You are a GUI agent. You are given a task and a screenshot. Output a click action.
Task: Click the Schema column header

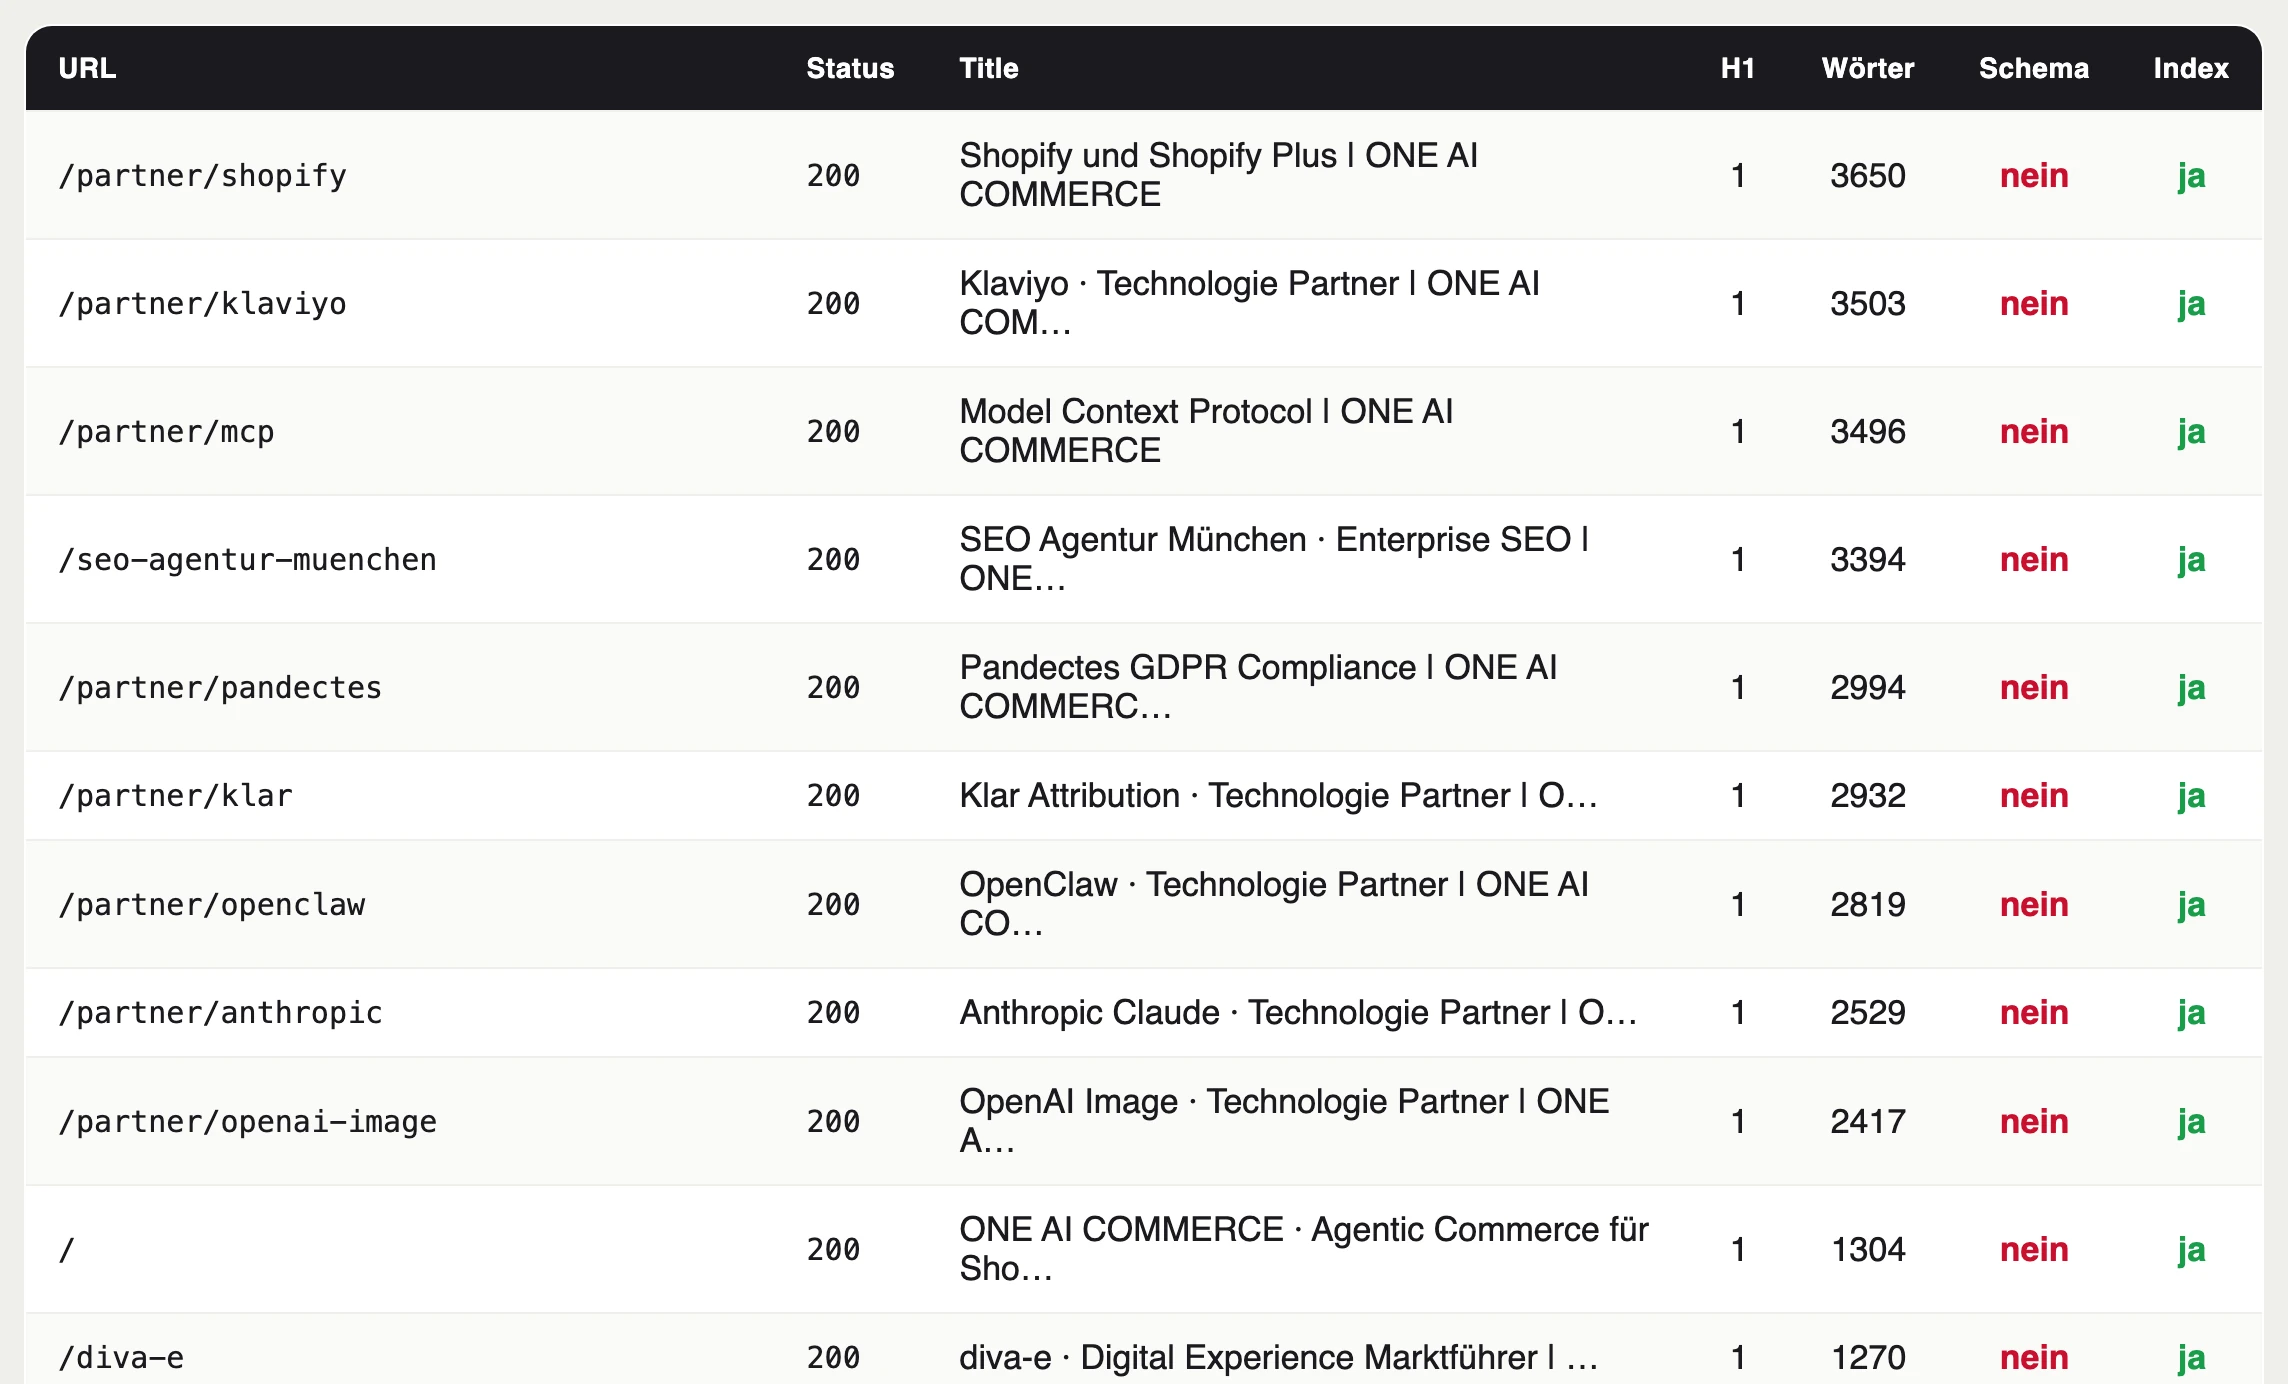coord(2033,68)
